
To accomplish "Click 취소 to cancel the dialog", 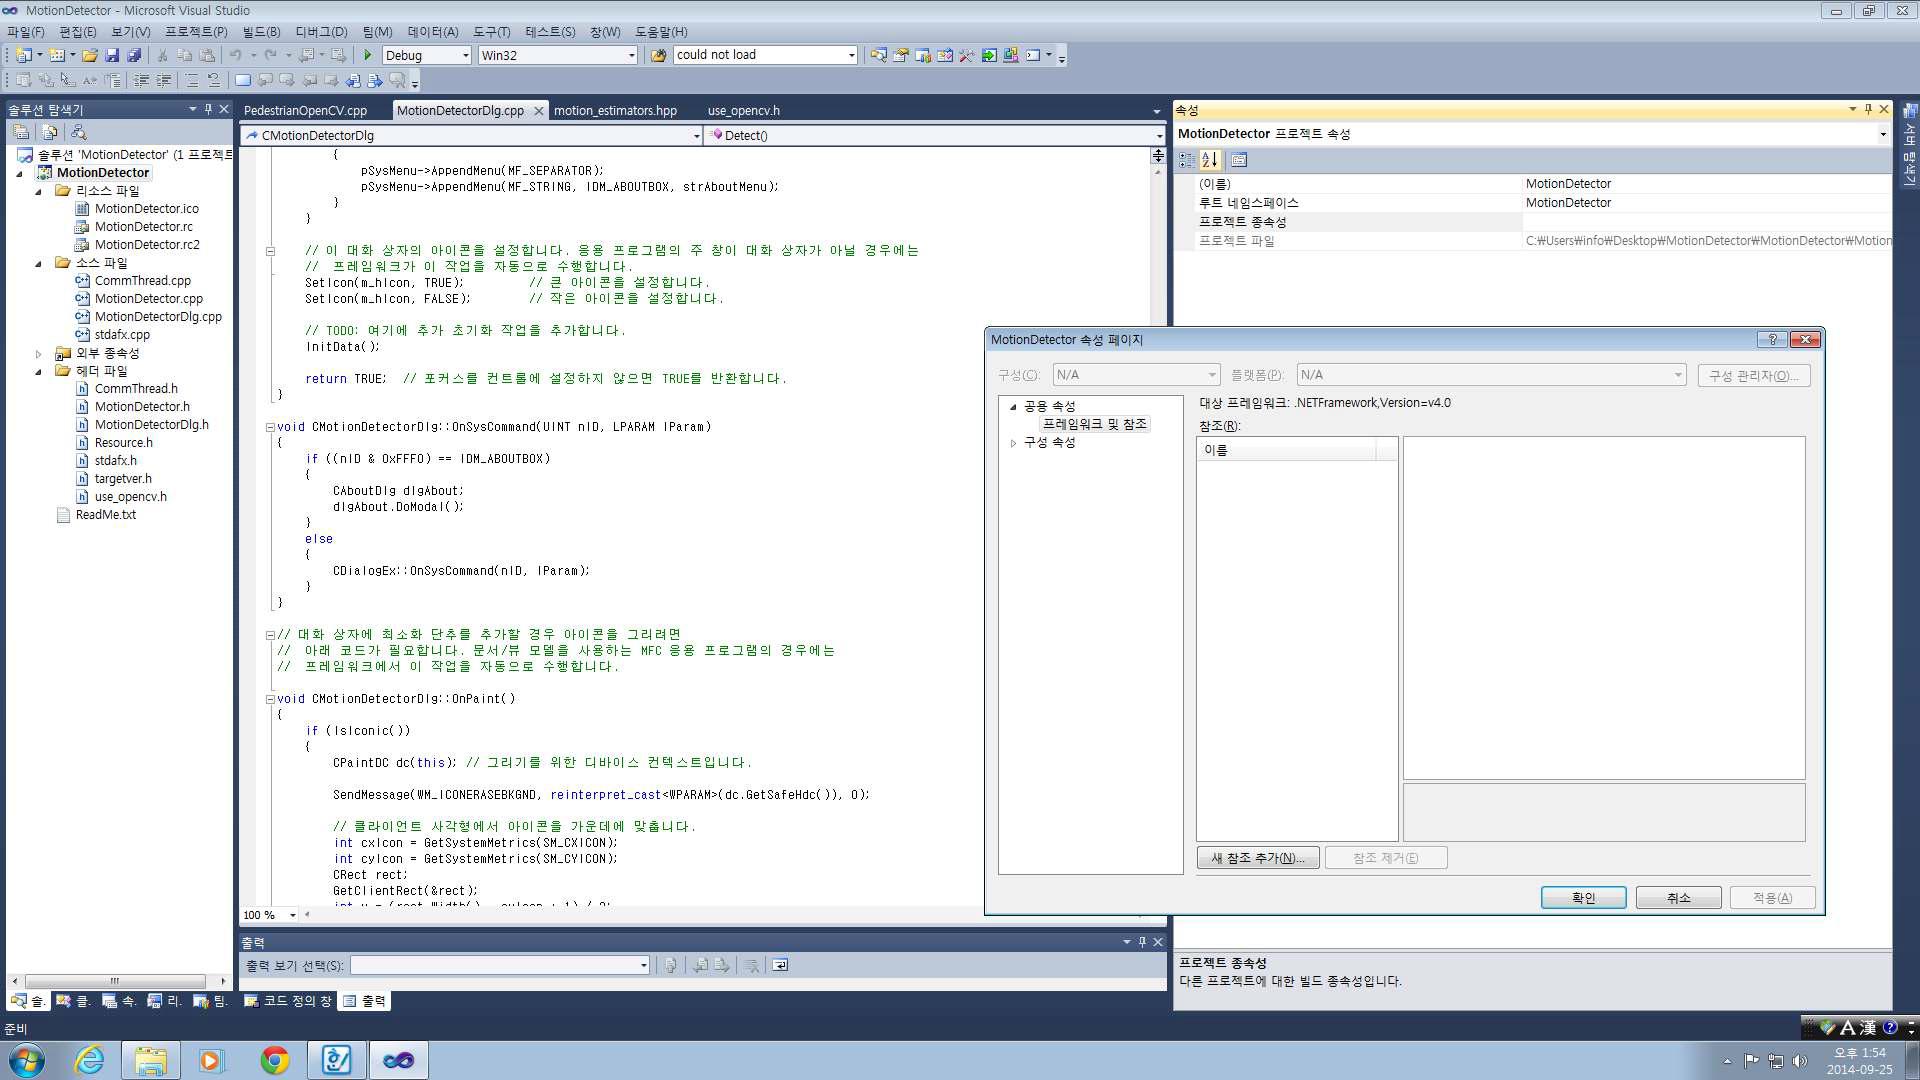I will [x=1678, y=898].
